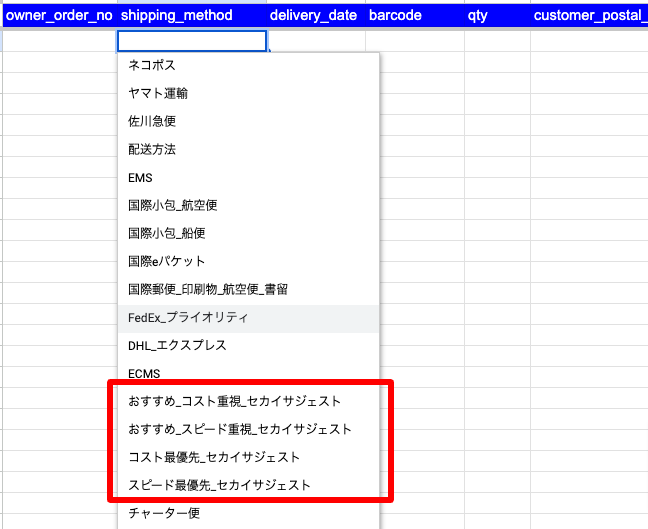This screenshot has height=529, width=648.
Task: Choose ECMS from the dropdown
Action: pos(145,373)
